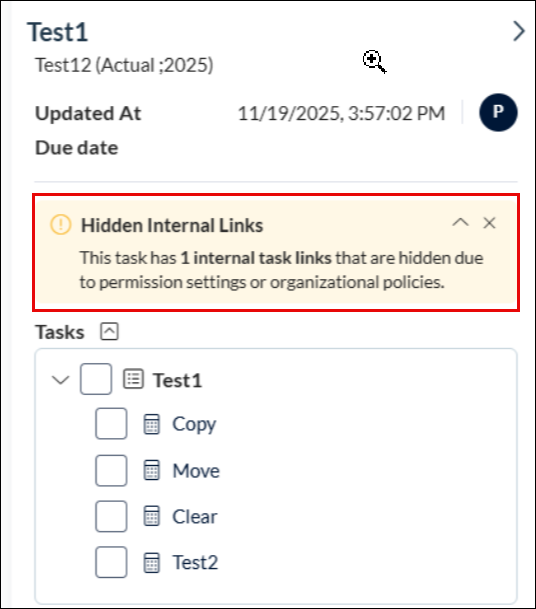The width and height of the screenshot is (536, 609).
Task: Collapse the Hidden Internal Links message
Action: [461, 223]
